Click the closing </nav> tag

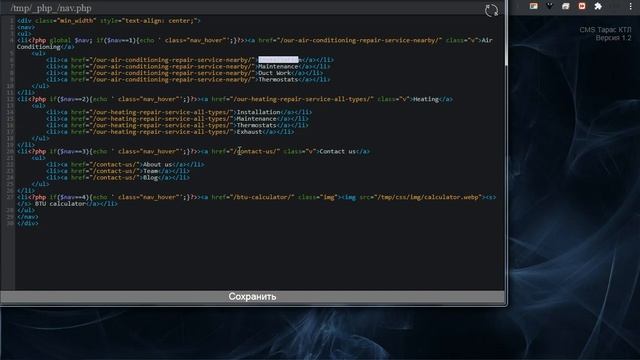(x=28, y=217)
